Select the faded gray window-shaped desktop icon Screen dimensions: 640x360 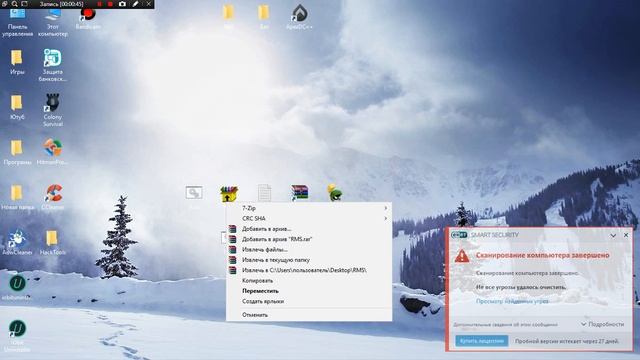click(194, 193)
